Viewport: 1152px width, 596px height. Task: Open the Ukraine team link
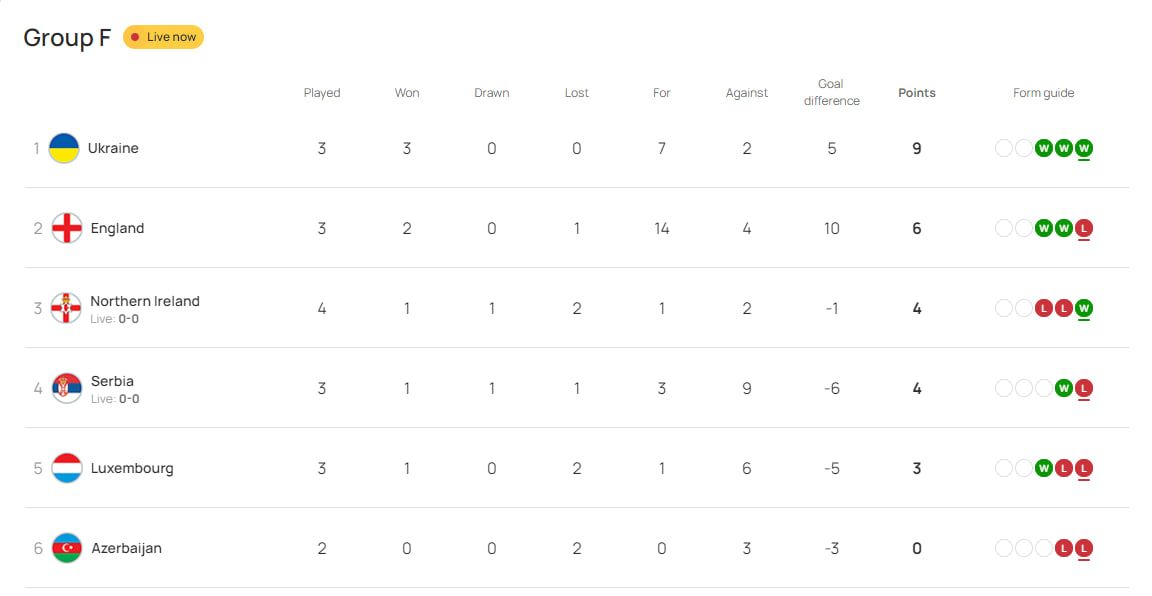click(113, 148)
